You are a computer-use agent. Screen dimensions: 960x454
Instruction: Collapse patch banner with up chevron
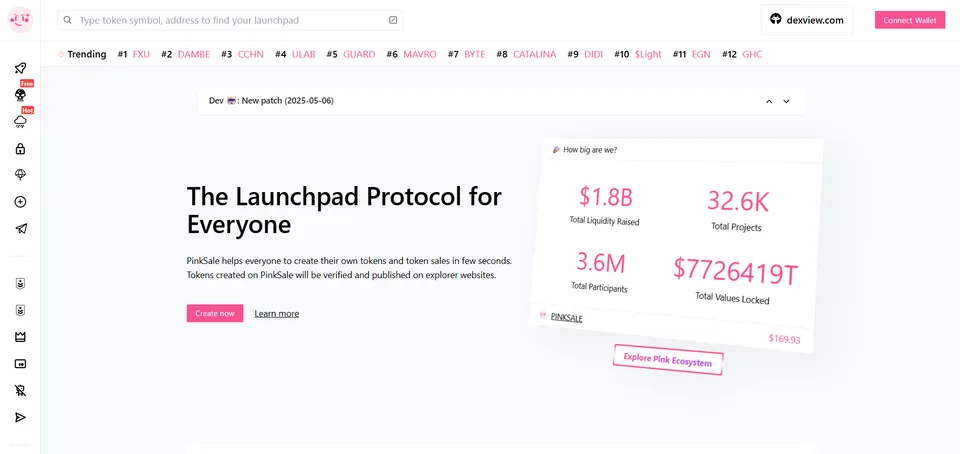click(x=769, y=102)
